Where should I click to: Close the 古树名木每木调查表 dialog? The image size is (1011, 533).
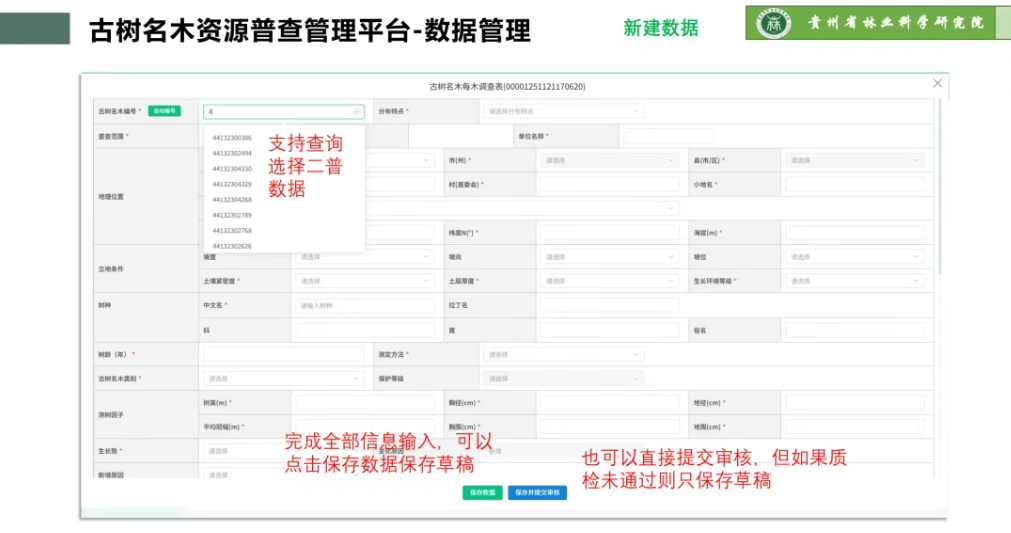pyautogui.click(x=937, y=84)
